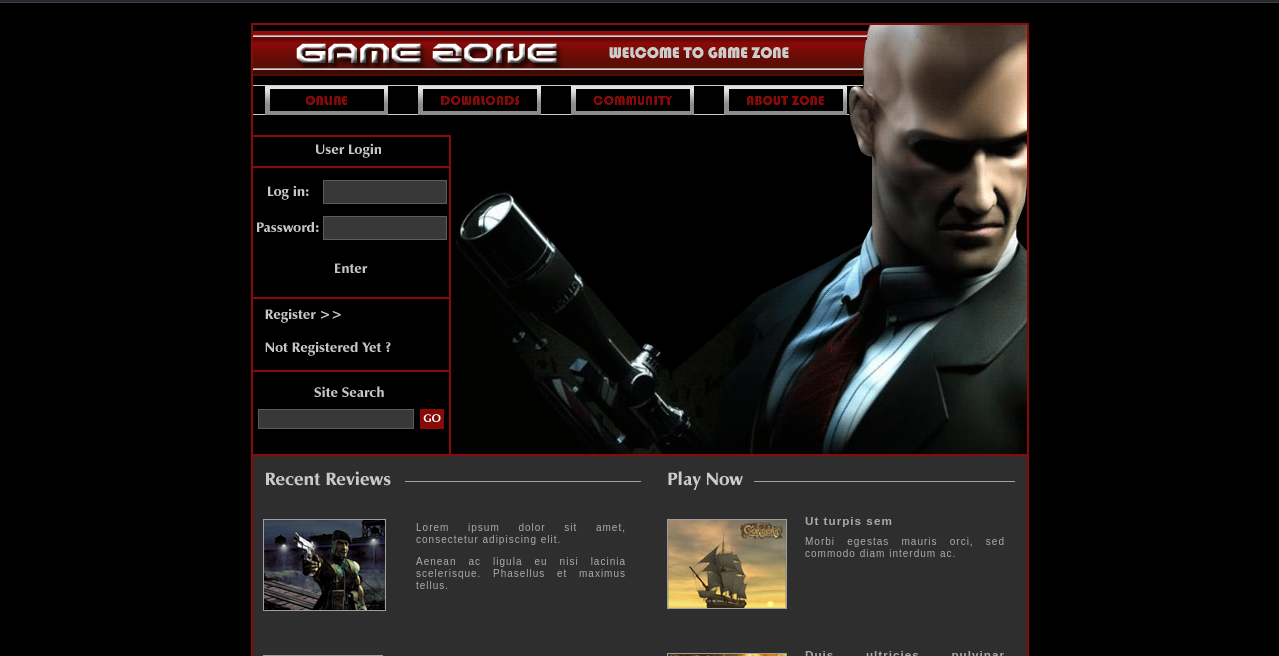The height and width of the screenshot is (656, 1279).
Task: Follow the Register >> link
Action: coord(303,315)
